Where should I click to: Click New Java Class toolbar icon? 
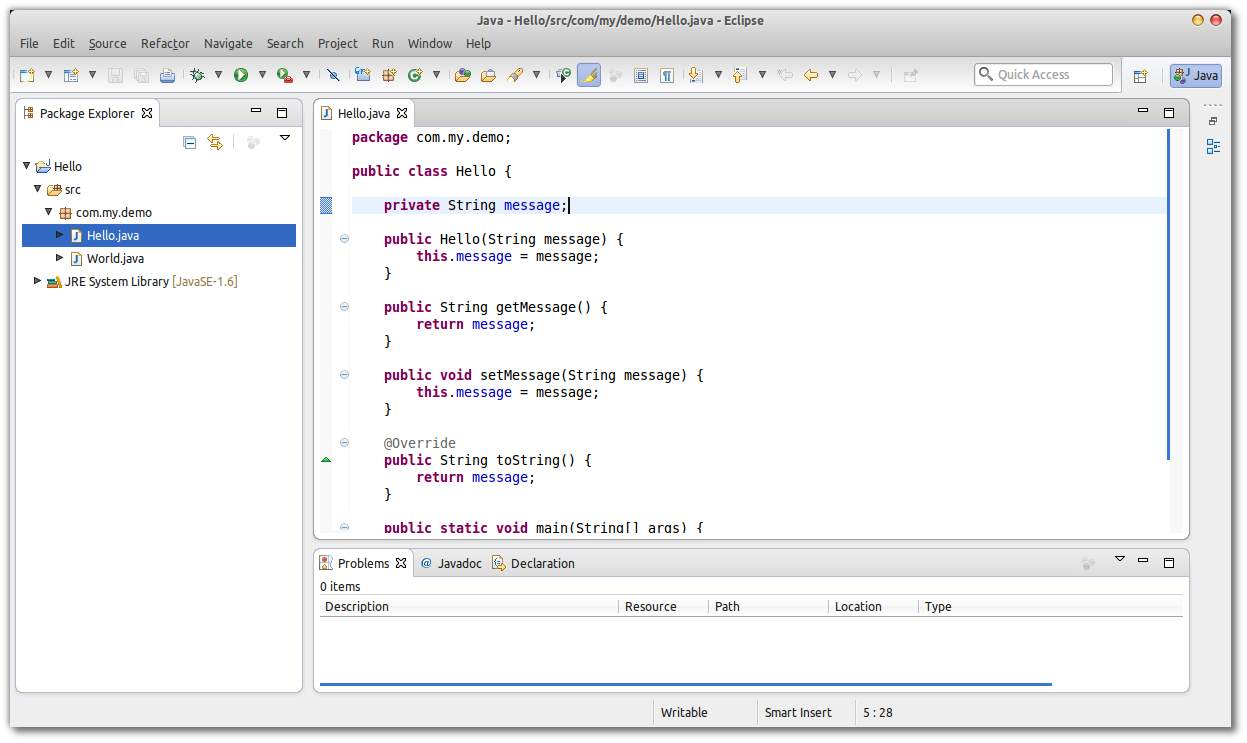click(x=414, y=75)
